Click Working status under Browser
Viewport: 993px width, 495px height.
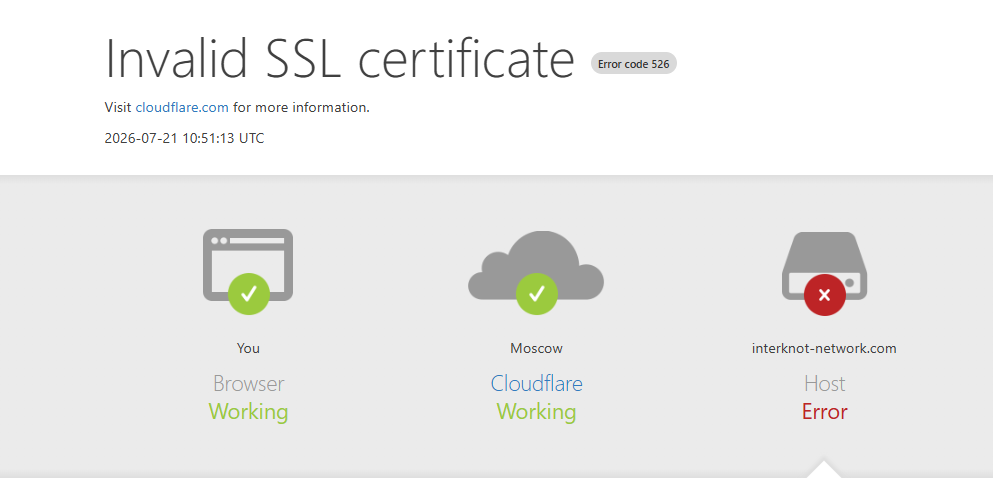pyautogui.click(x=248, y=412)
